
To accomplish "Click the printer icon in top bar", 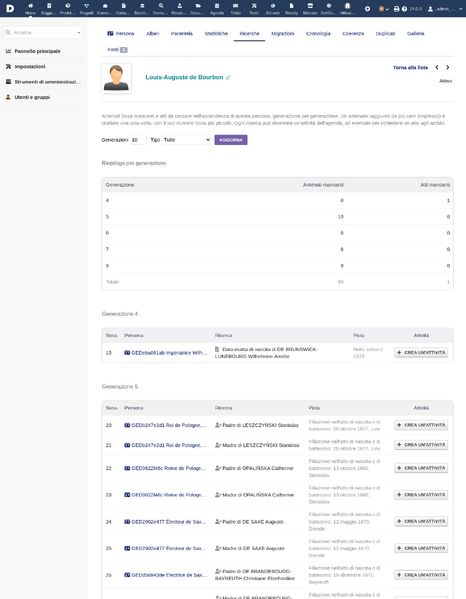I will click(396, 9).
